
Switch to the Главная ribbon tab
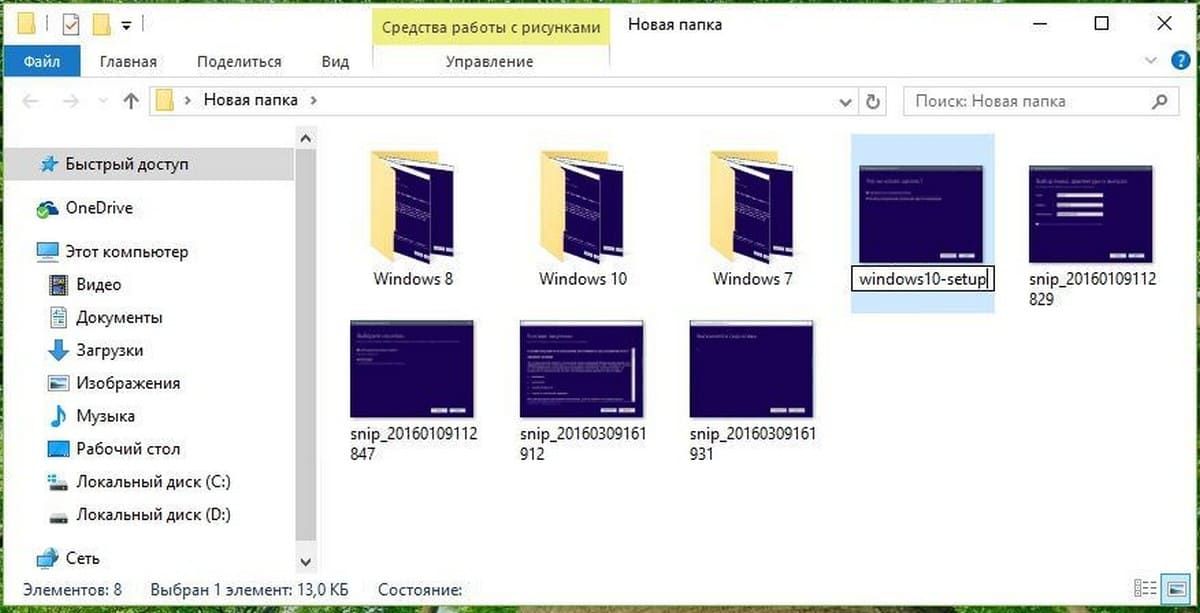point(128,61)
